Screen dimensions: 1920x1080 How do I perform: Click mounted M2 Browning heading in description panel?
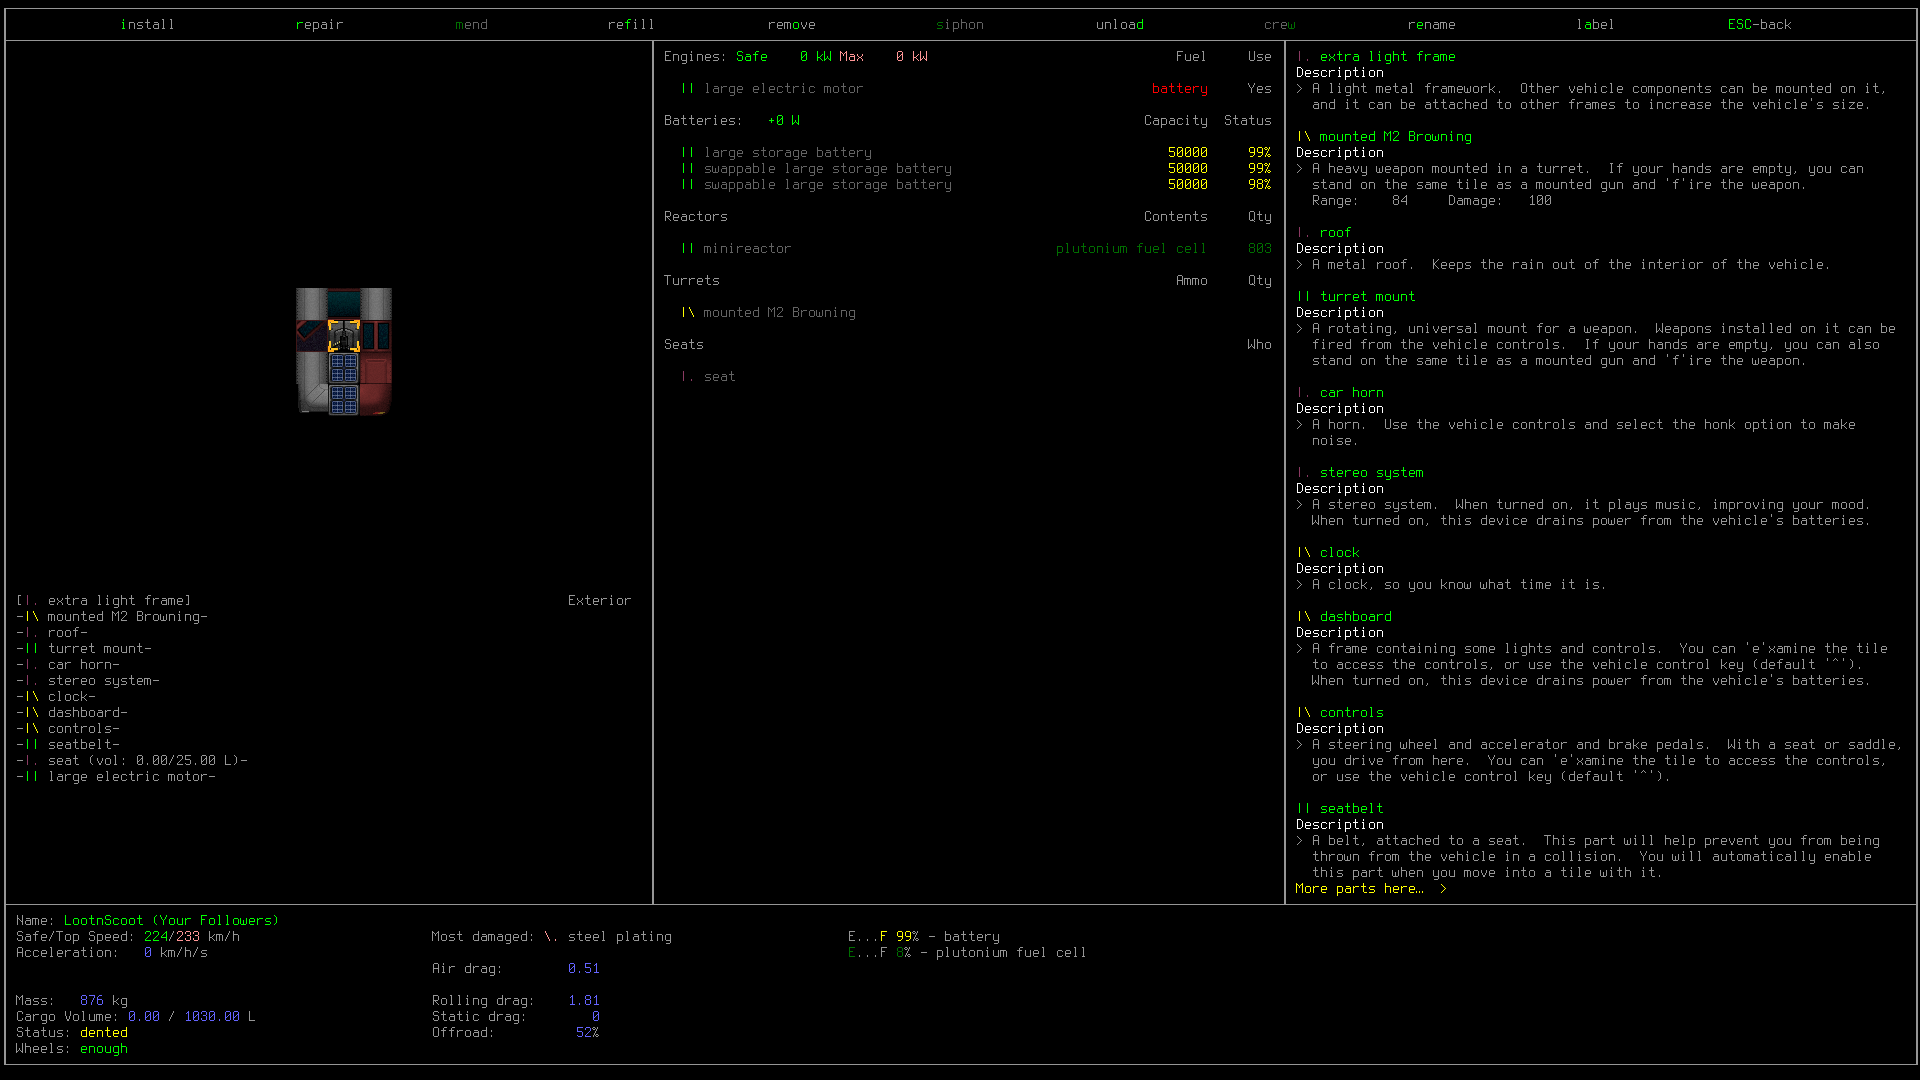pyautogui.click(x=1395, y=137)
